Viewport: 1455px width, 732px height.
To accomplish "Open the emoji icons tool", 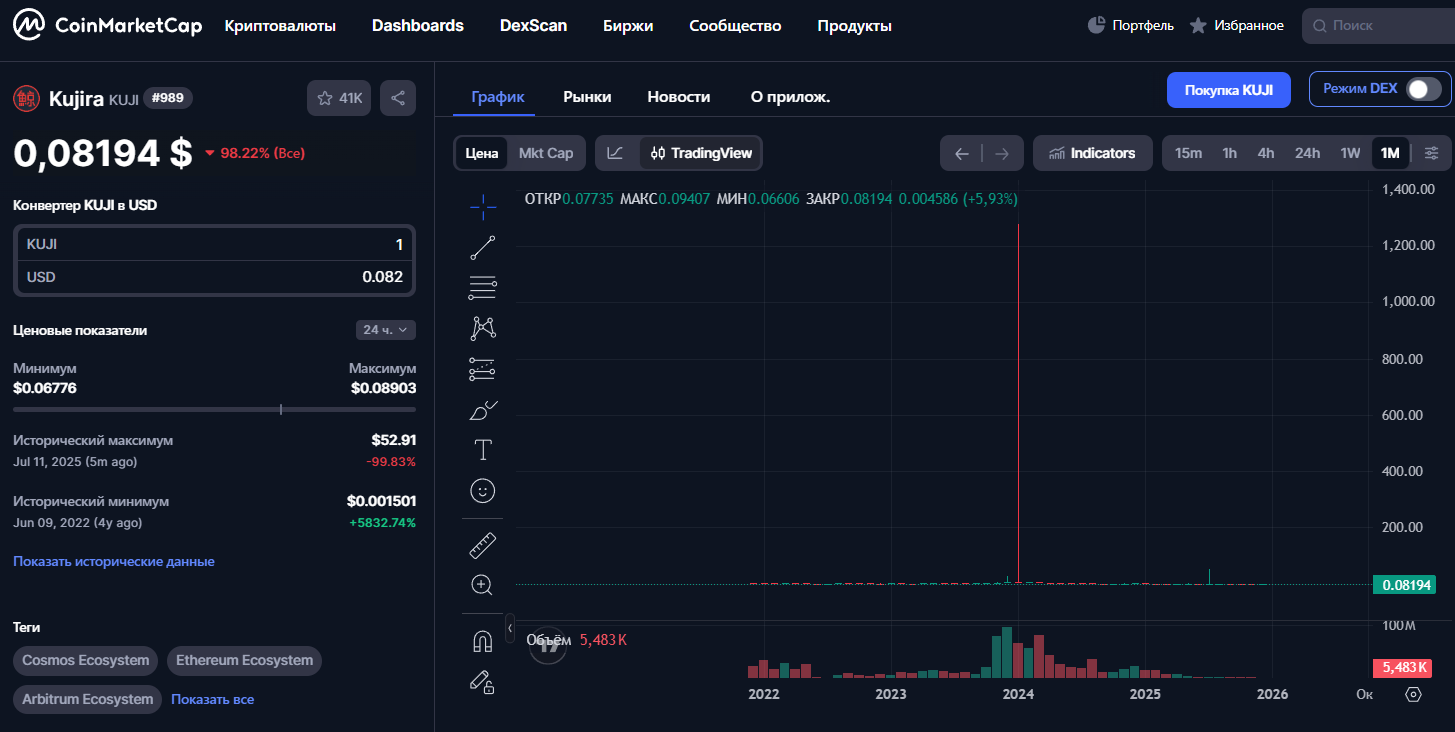I will [483, 491].
